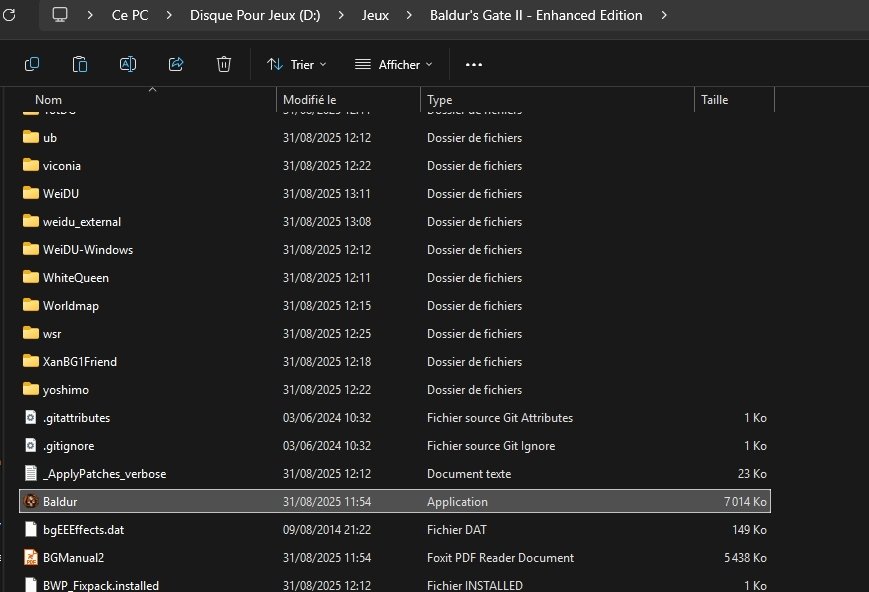Click the Application type in Baldur row
This screenshot has width=869, height=592.
(x=457, y=502)
